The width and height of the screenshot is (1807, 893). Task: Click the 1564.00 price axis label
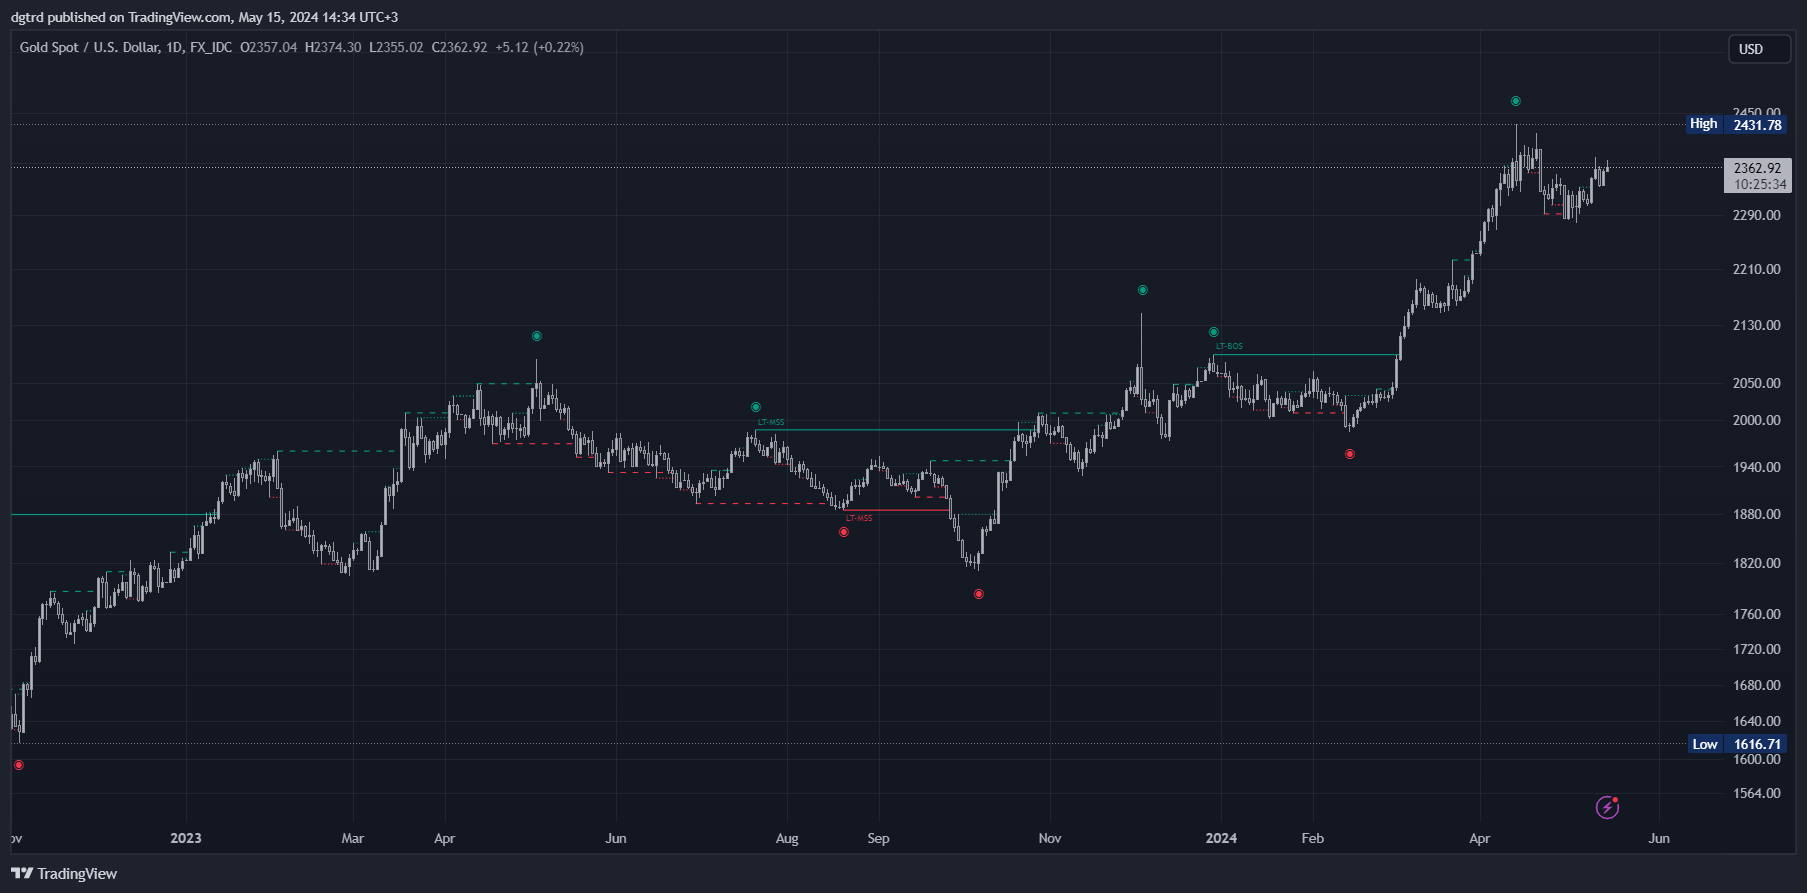(1756, 793)
